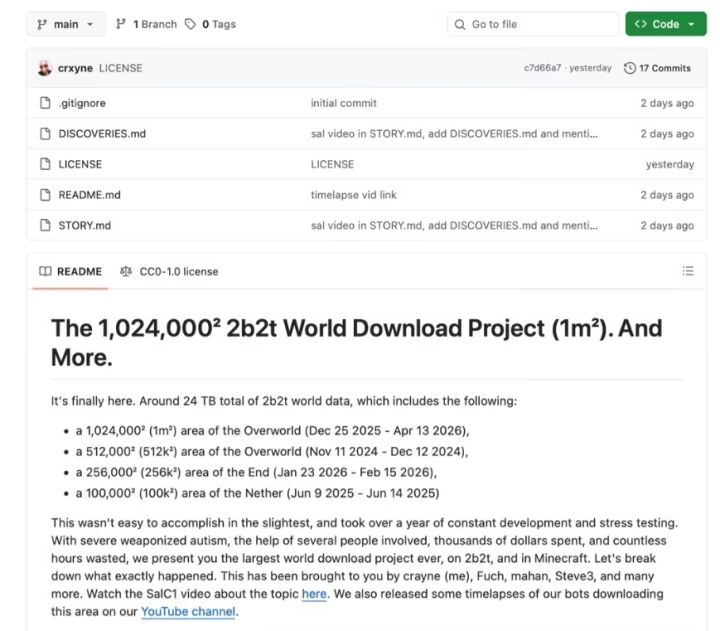Click the 512,000² Overworld bullet text
720x631 pixels.
272,452
